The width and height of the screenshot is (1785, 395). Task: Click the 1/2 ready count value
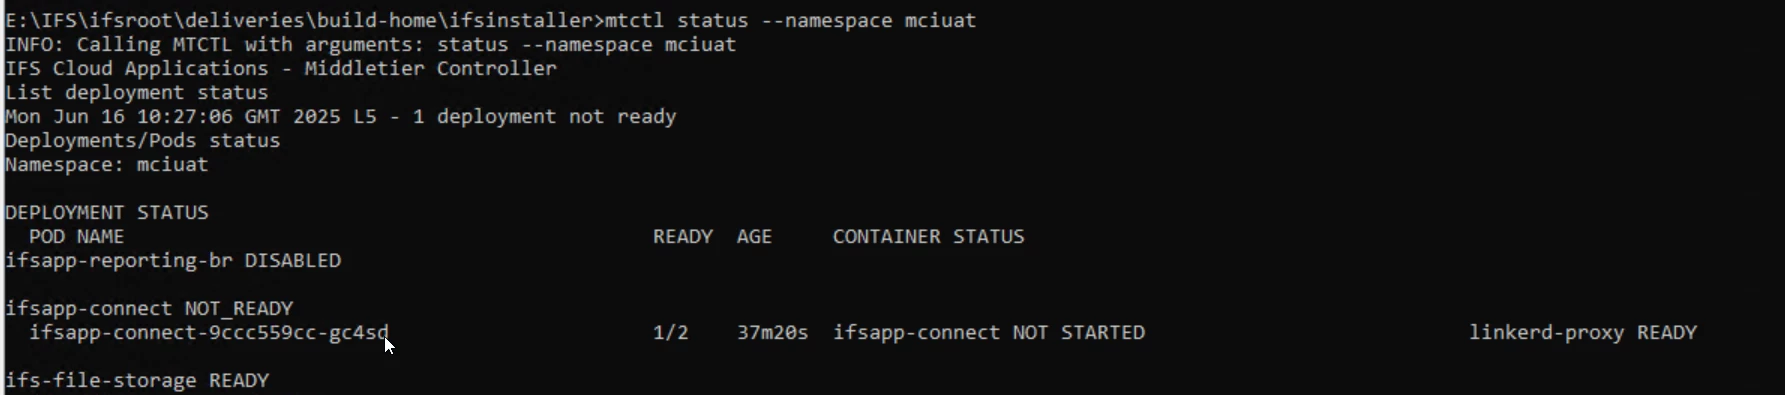click(x=670, y=332)
